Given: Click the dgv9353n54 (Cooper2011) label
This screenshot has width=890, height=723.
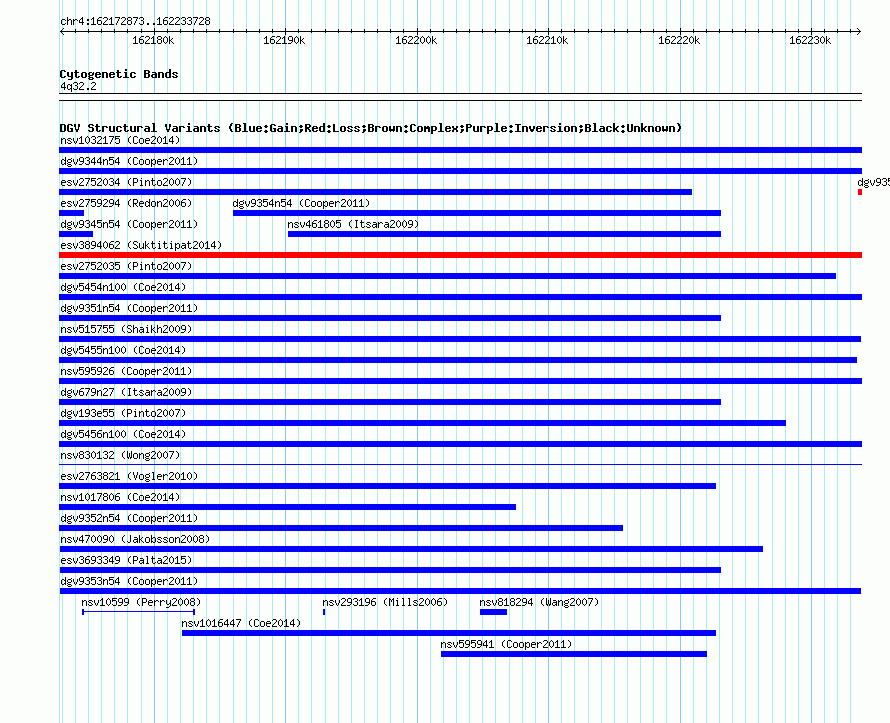Looking at the screenshot, I should [x=129, y=581].
